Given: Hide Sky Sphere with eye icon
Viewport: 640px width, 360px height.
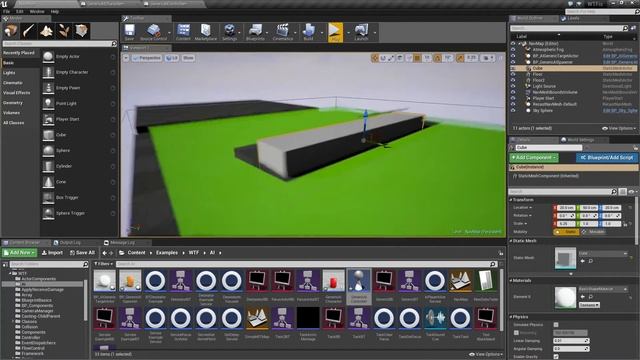Looking at the screenshot, I should point(513,110).
